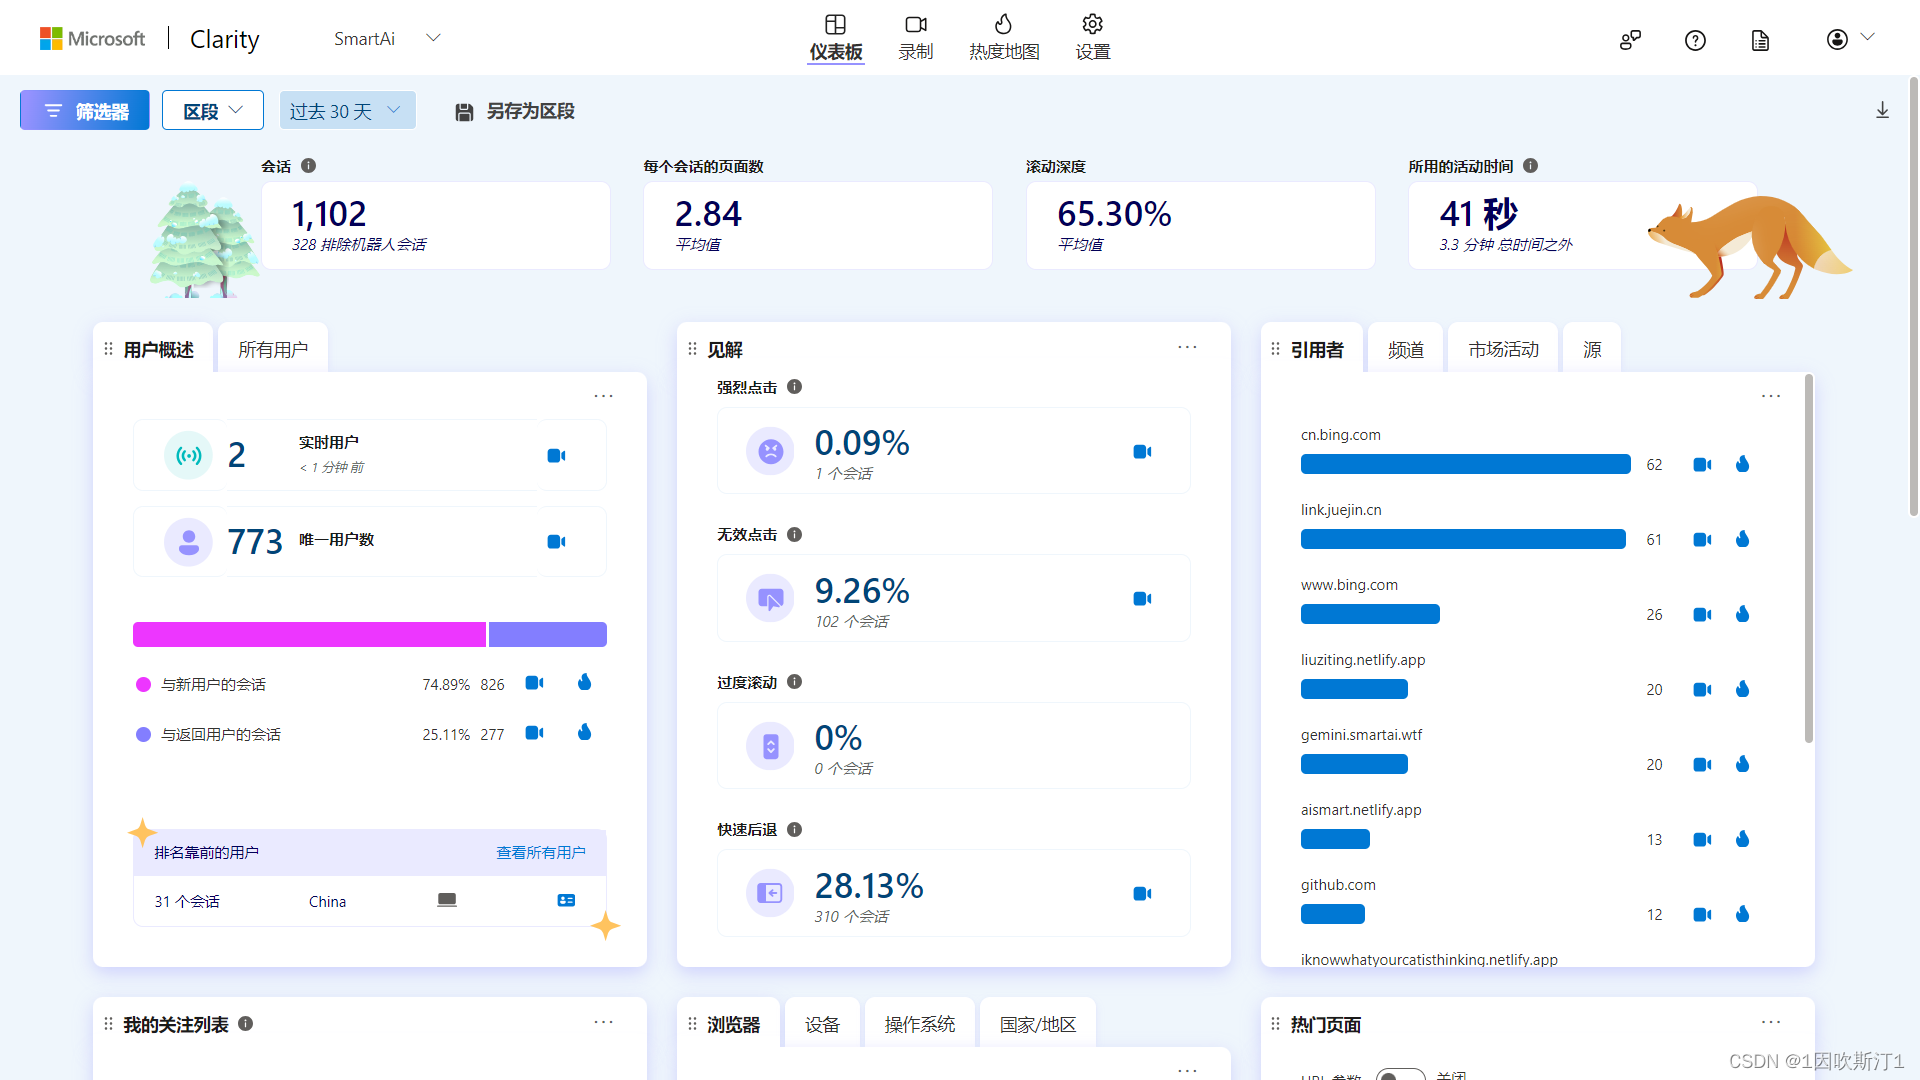Click the 筛选器 filter button
1920x1080 pixels.
(85, 111)
